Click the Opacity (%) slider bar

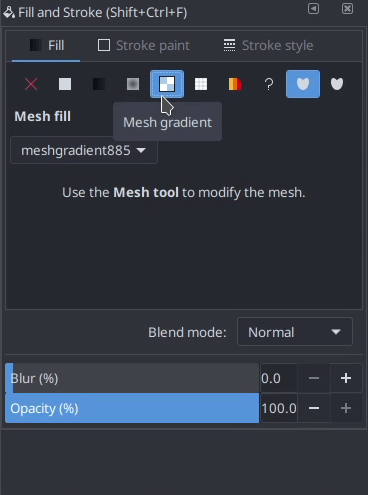click(x=132, y=408)
